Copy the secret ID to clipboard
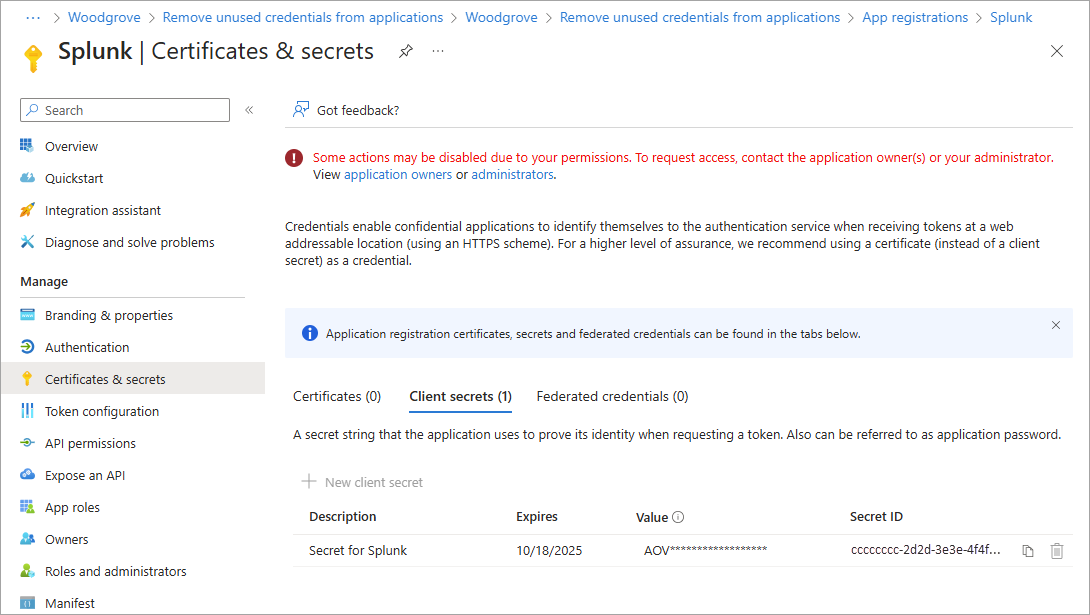This screenshot has height=615, width=1090. [x=1028, y=551]
